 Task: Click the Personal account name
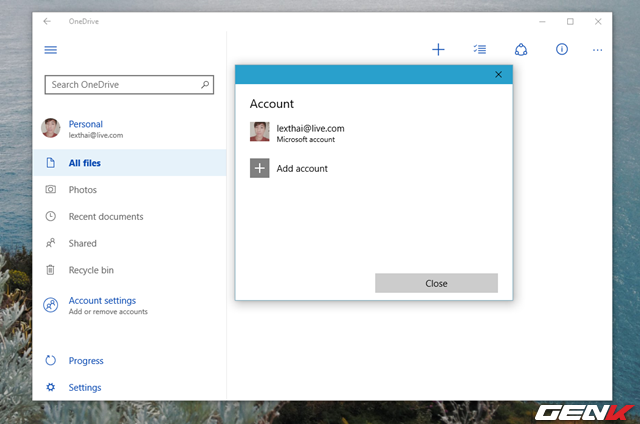(x=85, y=124)
